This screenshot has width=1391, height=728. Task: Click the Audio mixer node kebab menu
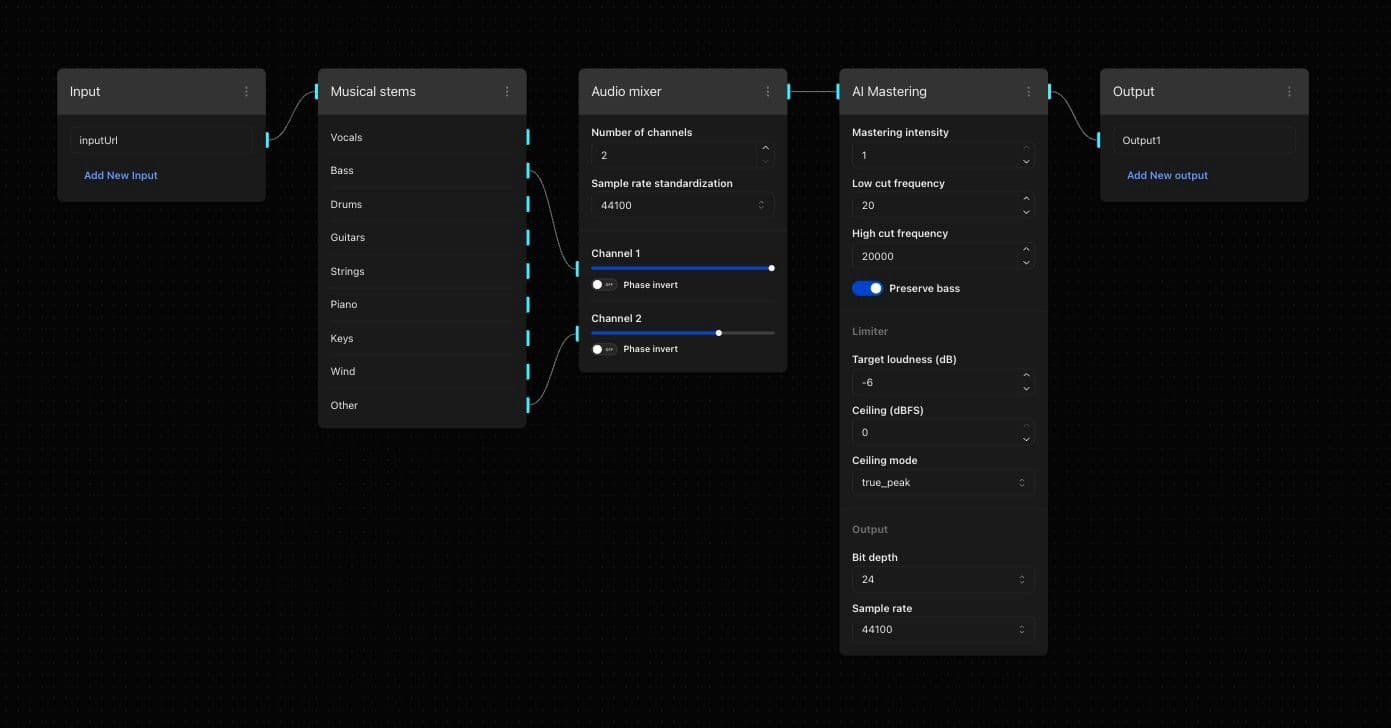click(x=768, y=92)
